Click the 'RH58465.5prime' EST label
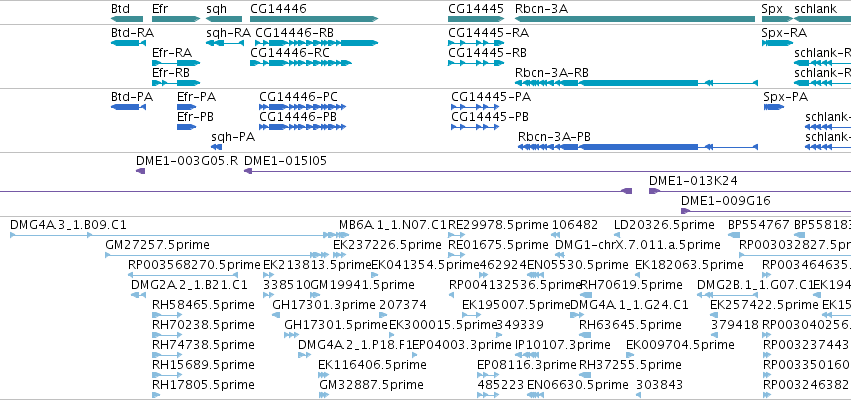Viewport: 851px width, 400px height. (x=203, y=307)
